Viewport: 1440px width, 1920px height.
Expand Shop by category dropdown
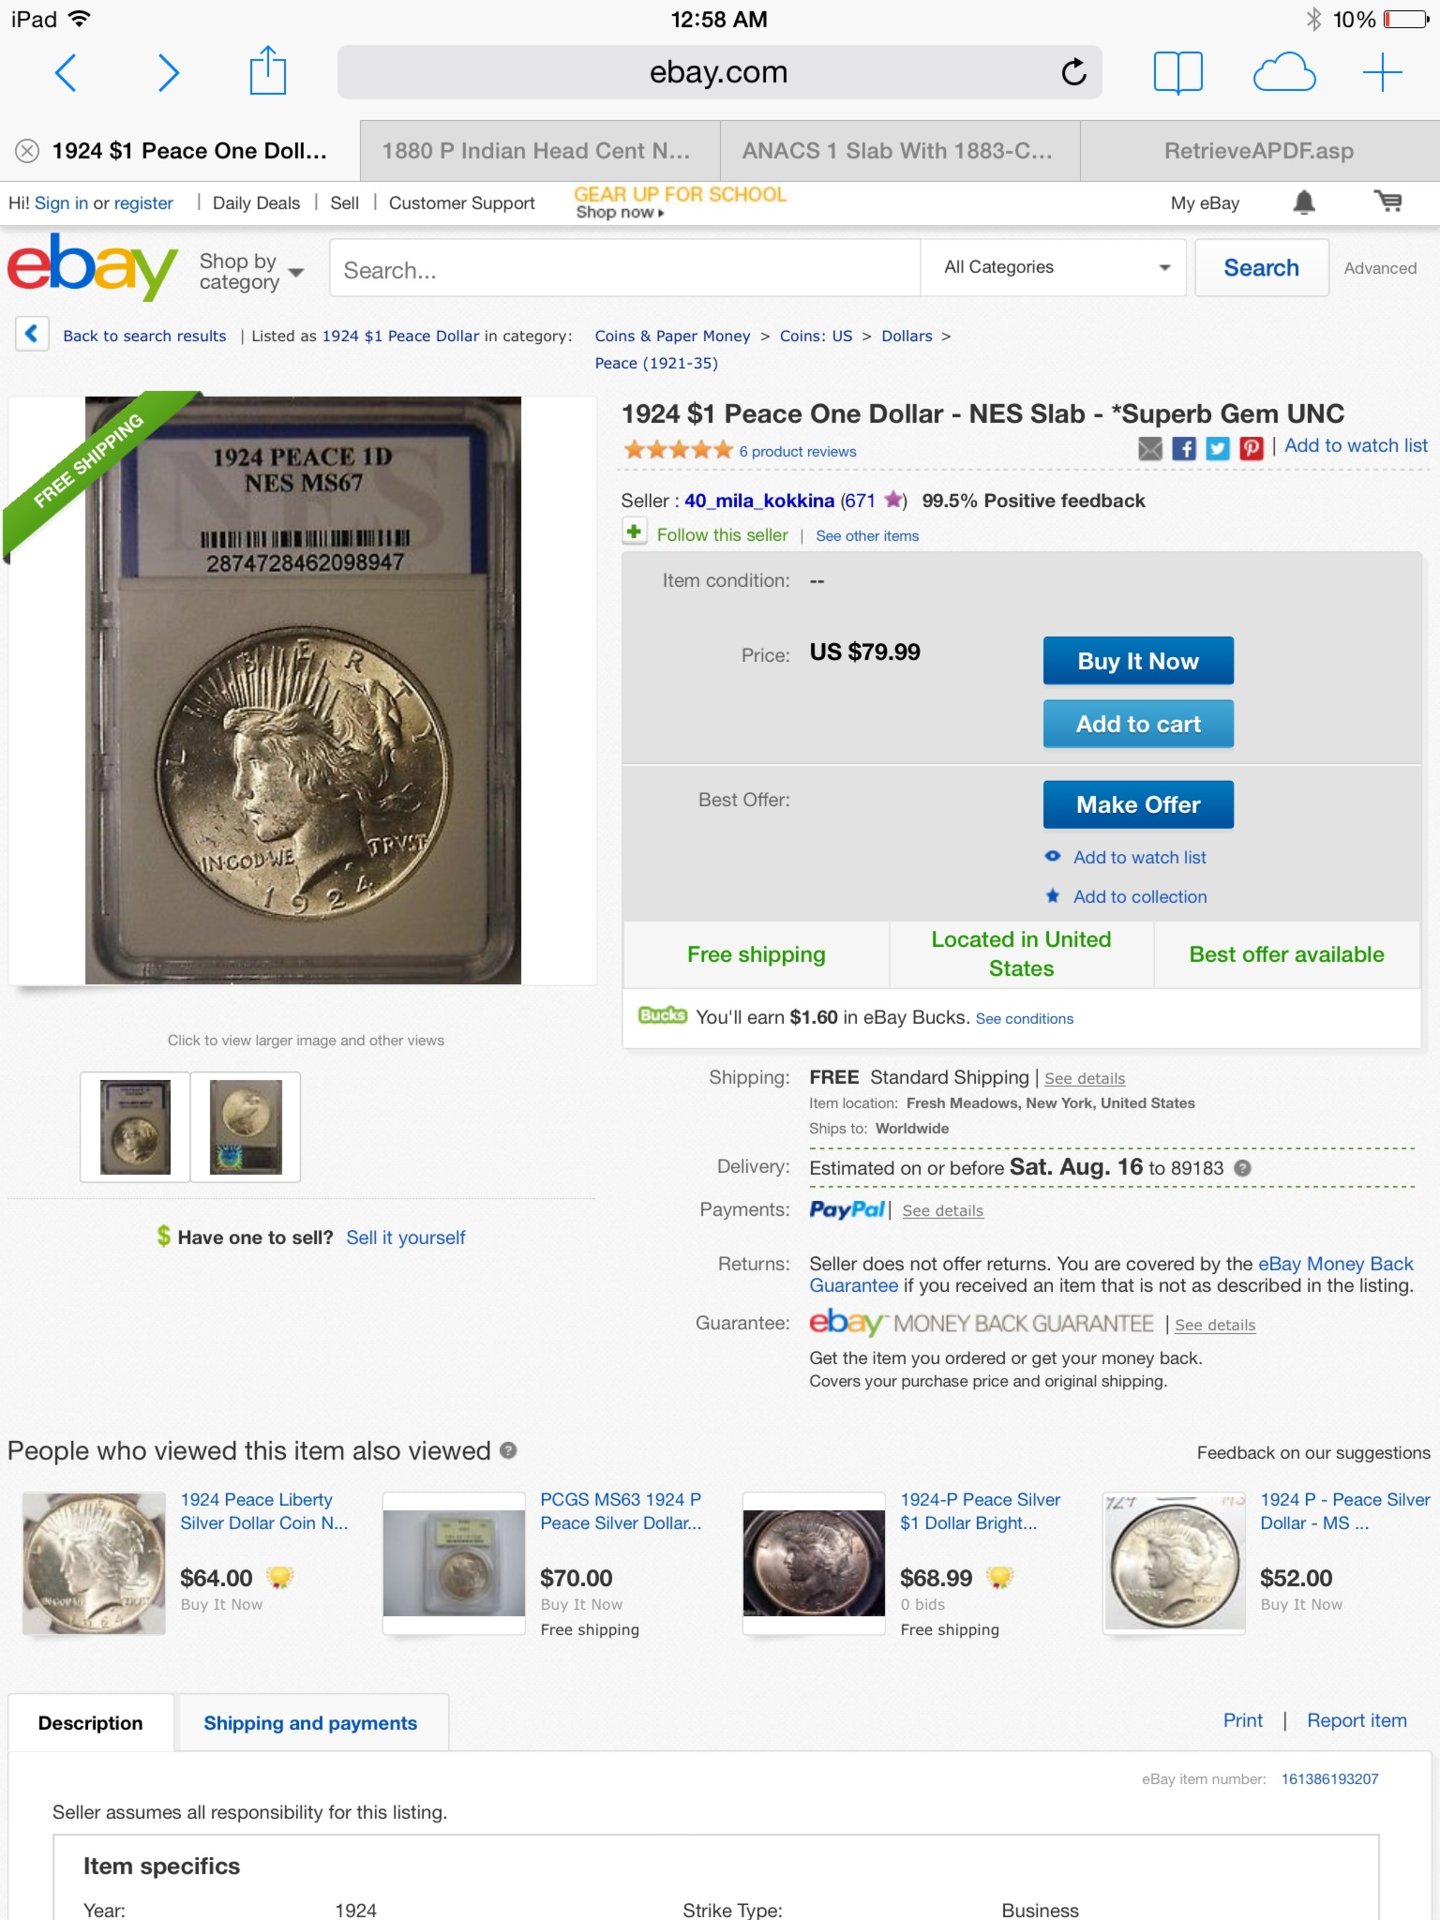[x=251, y=271]
